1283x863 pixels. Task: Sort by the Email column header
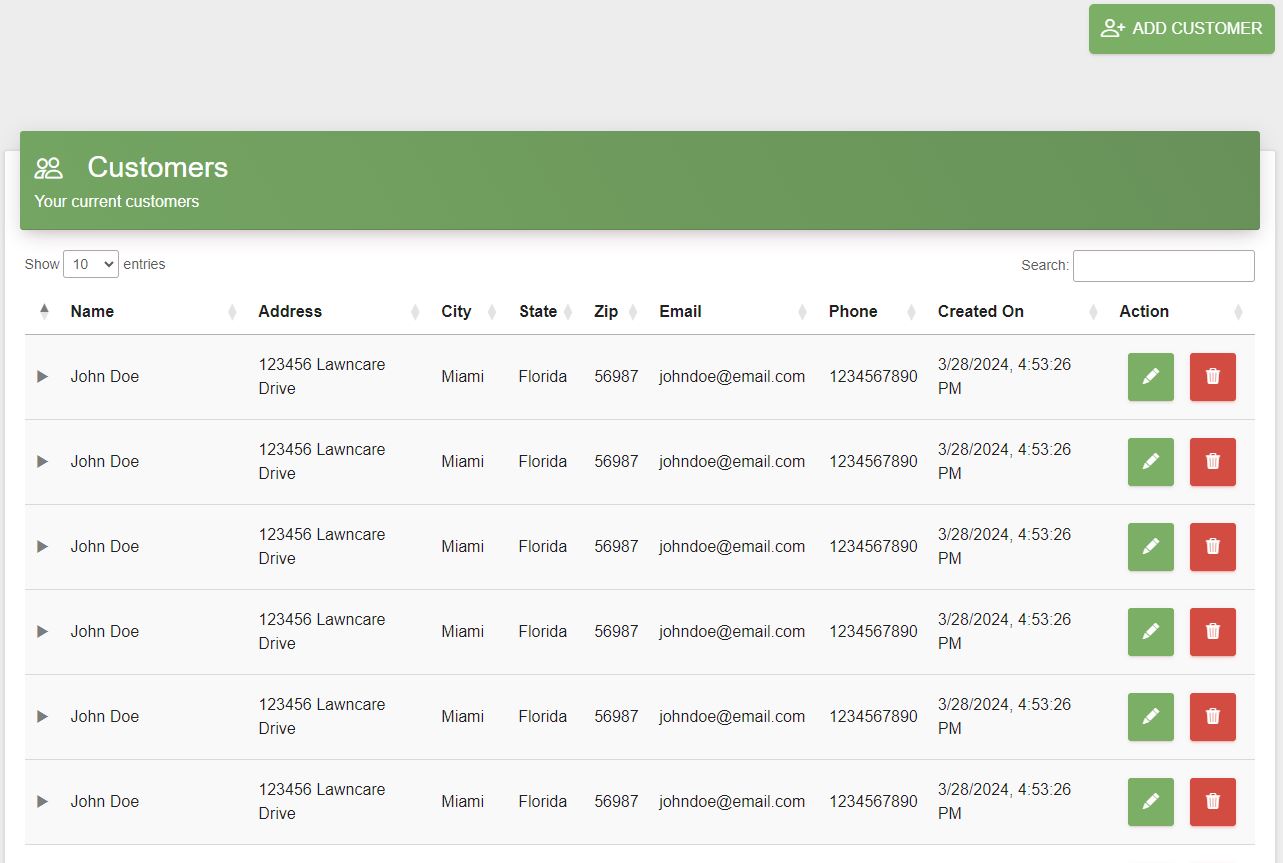tap(680, 311)
